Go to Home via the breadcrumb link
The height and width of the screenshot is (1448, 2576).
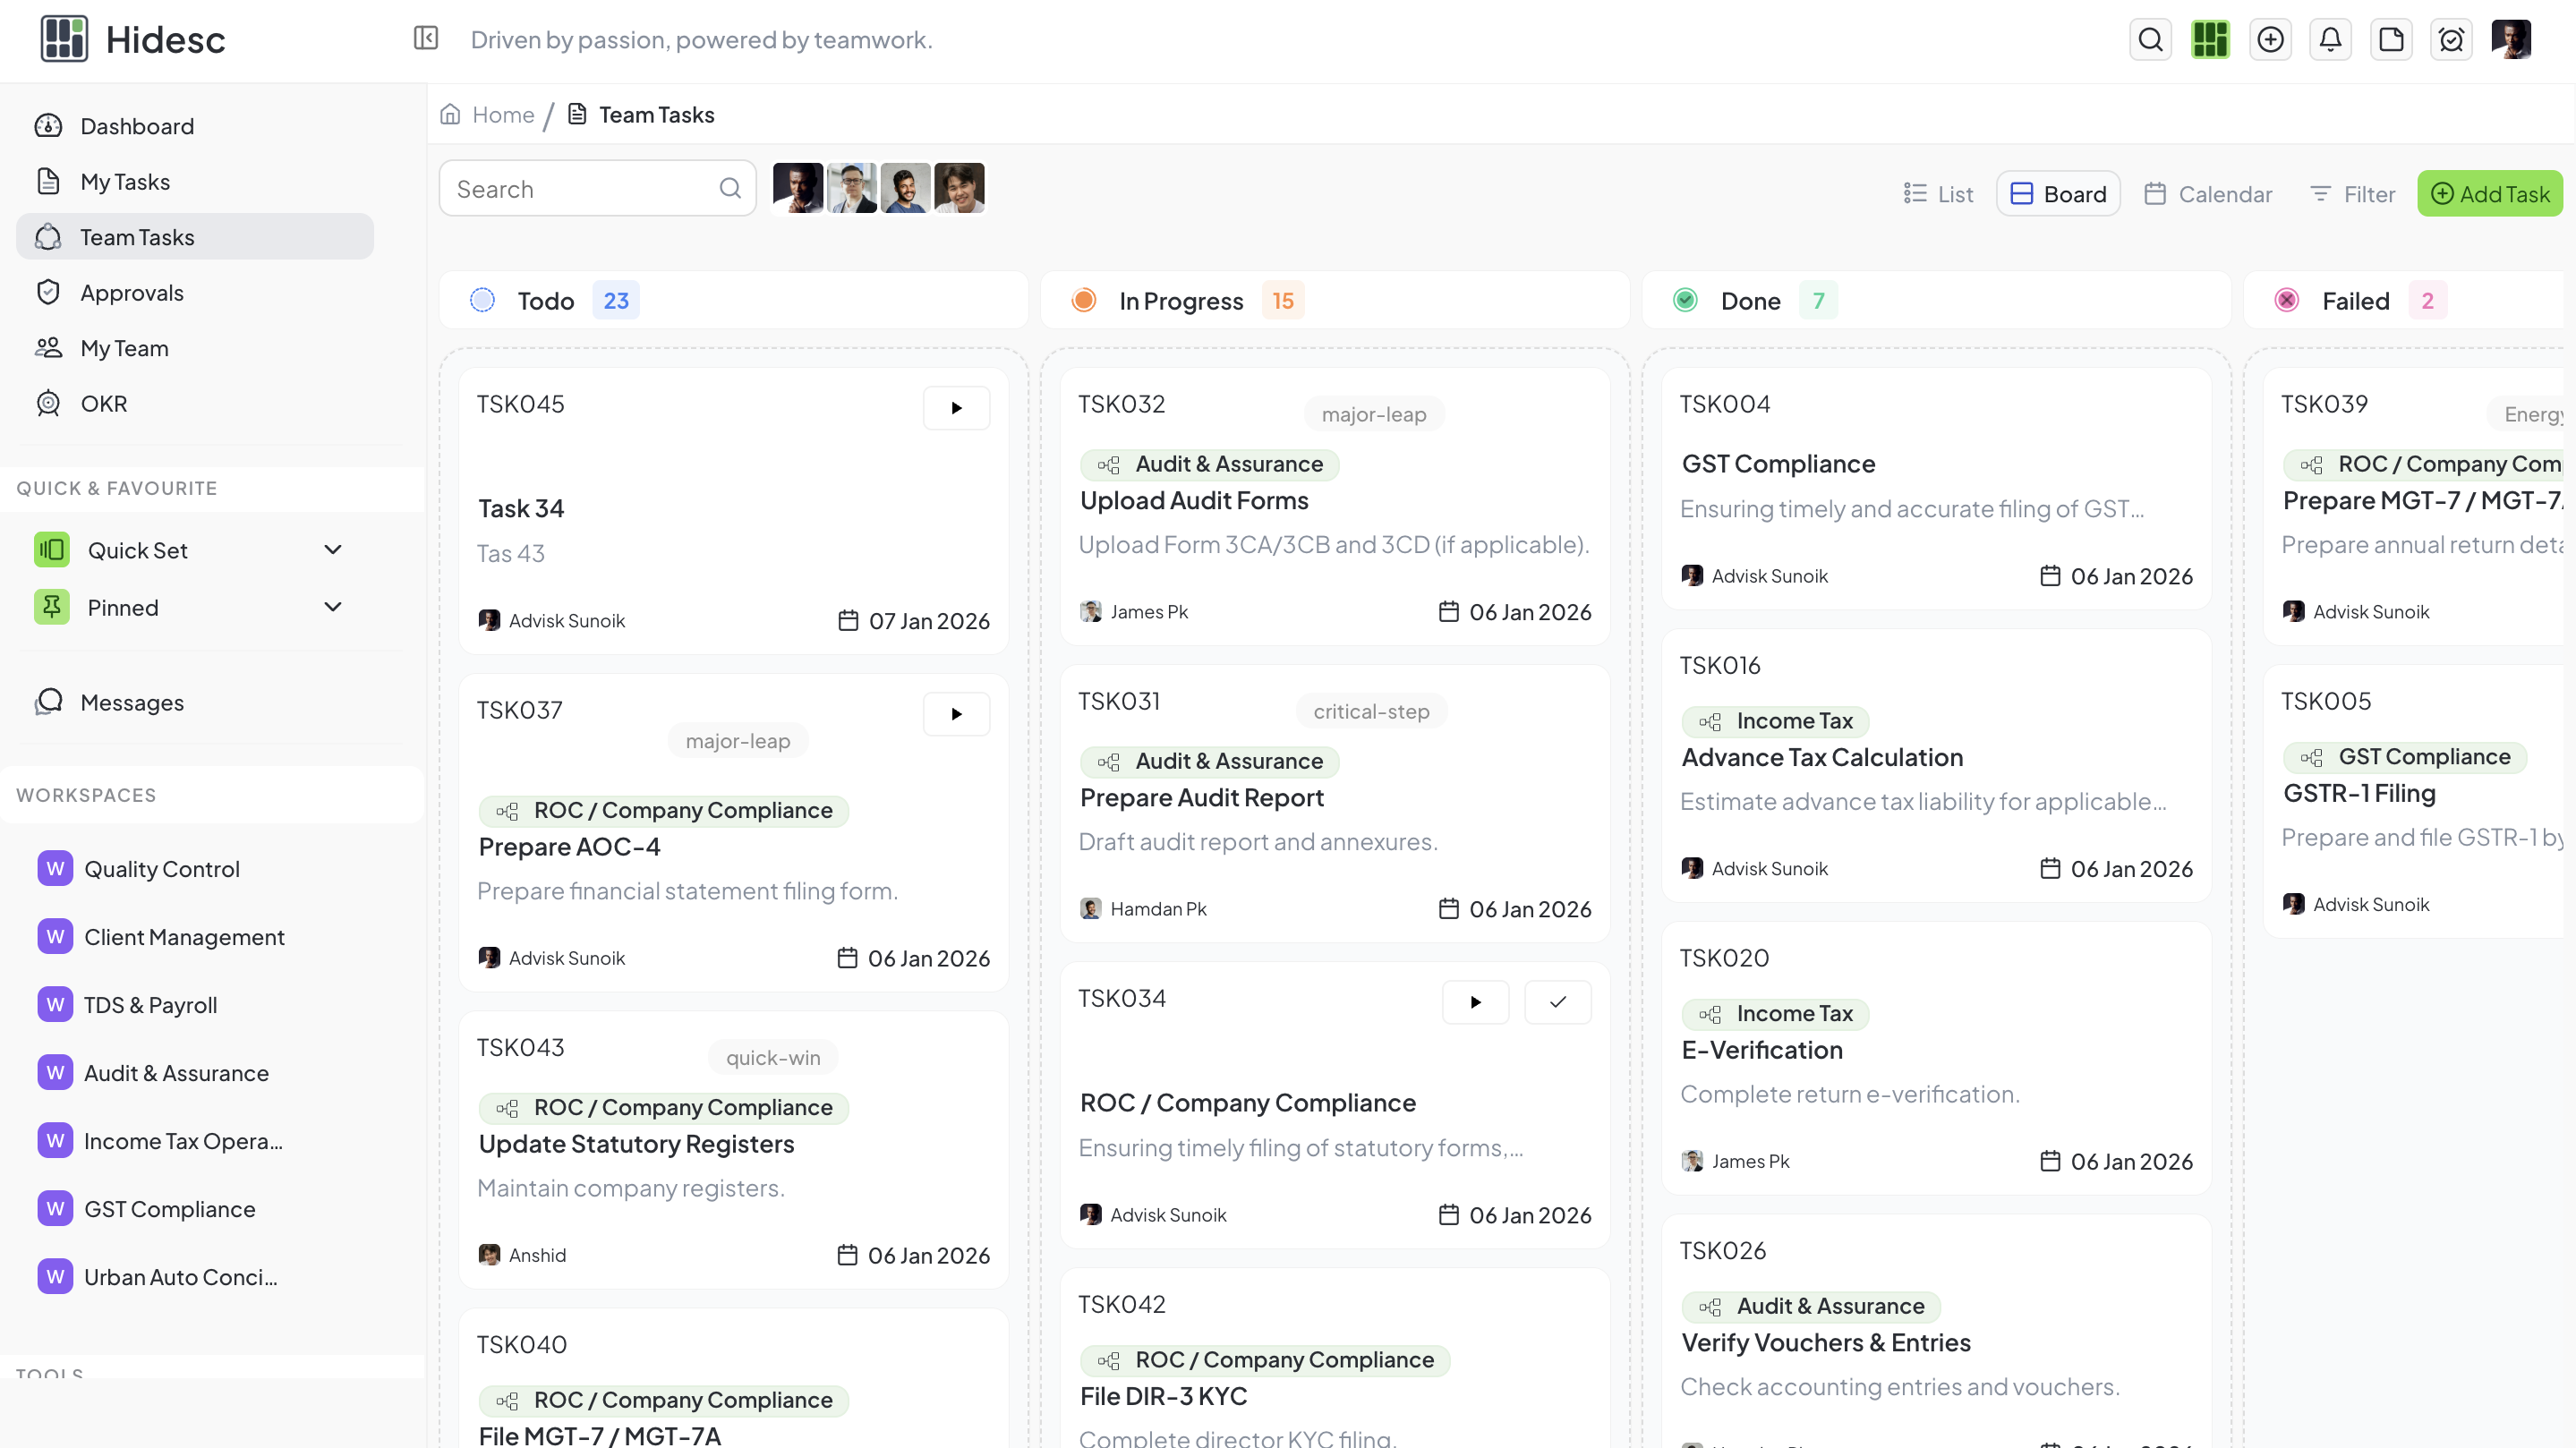pyautogui.click(x=502, y=114)
